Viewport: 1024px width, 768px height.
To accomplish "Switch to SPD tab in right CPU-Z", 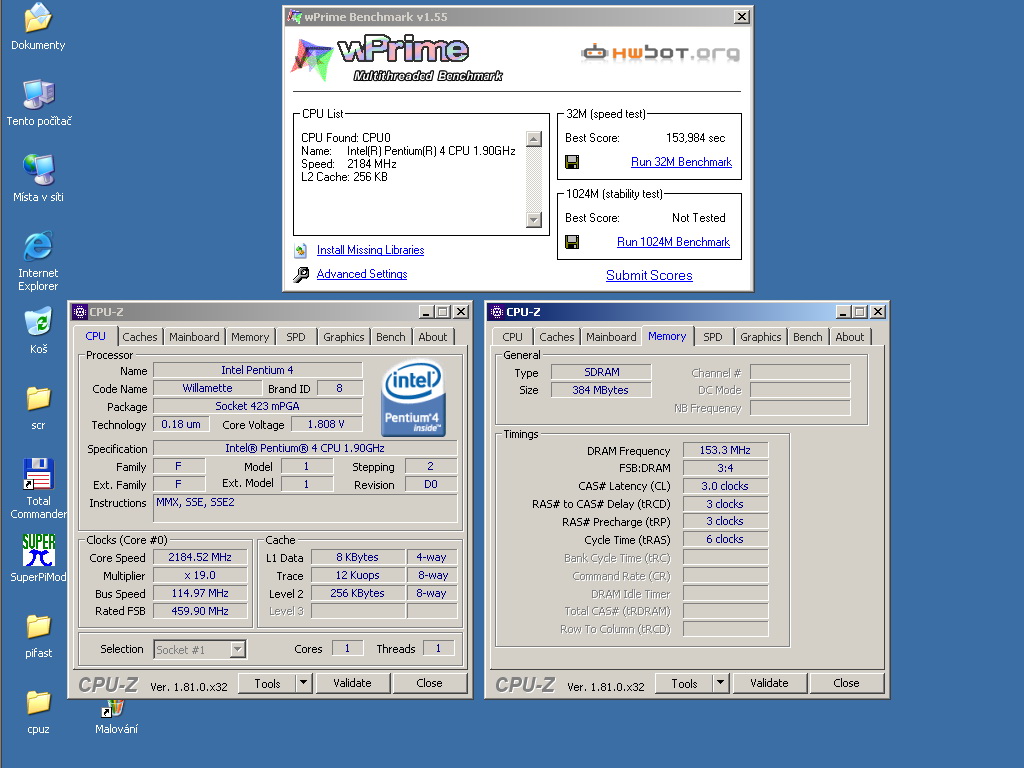I will 712,337.
